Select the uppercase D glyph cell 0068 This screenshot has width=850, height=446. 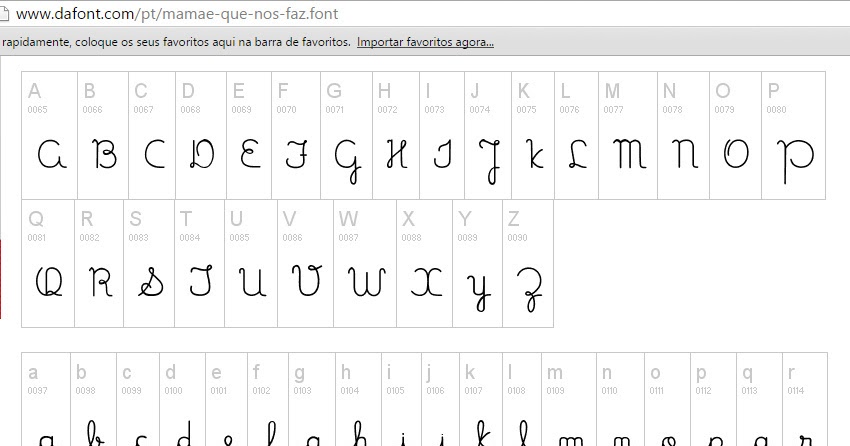(201, 135)
